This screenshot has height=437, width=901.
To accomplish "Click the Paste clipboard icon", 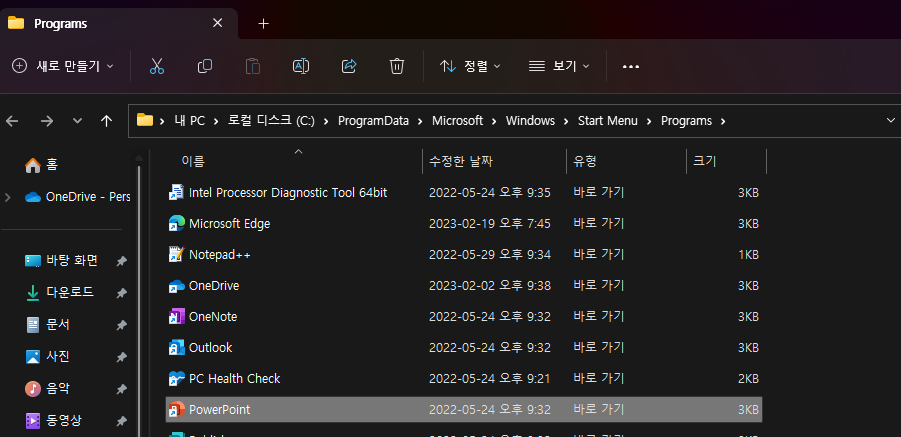I will click(253, 66).
